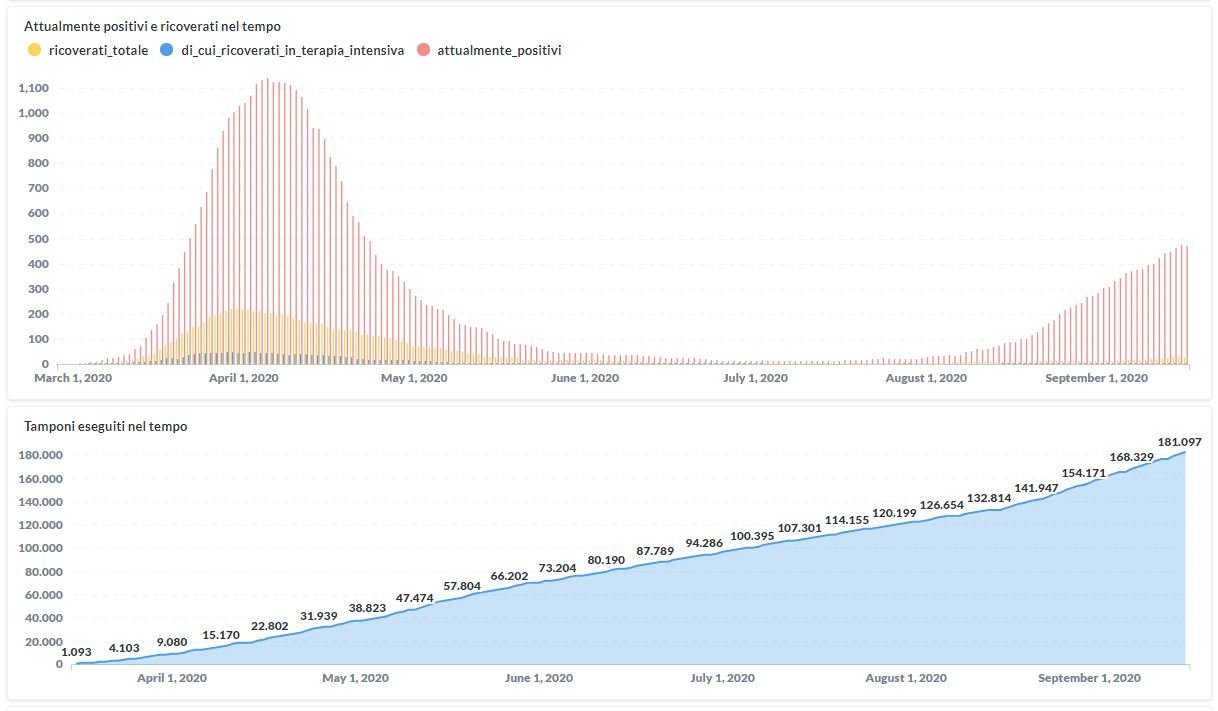Click 'June 1, 2020' on the top chart axis
1218x711 pixels.
585,378
